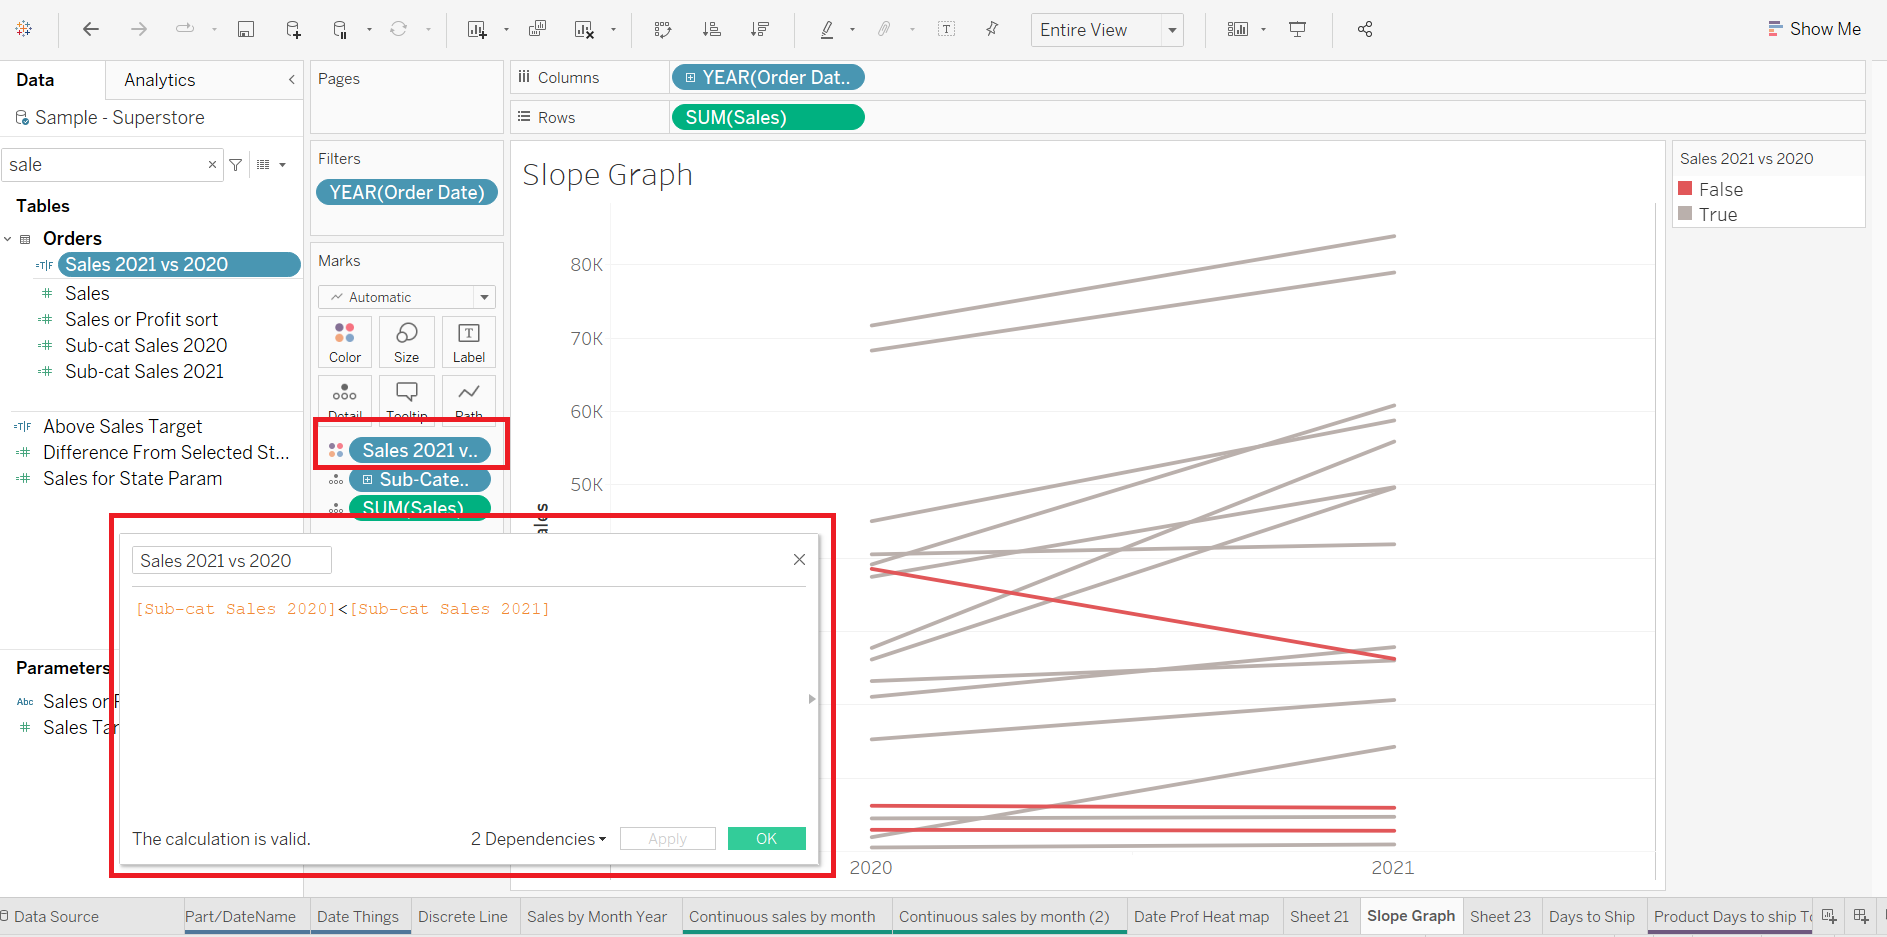Image resolution: width=1887 pixels, height=937 pixels.
Task: Open the Show/Hide Cards dropdown arrow
Action: pos(1264,30)
